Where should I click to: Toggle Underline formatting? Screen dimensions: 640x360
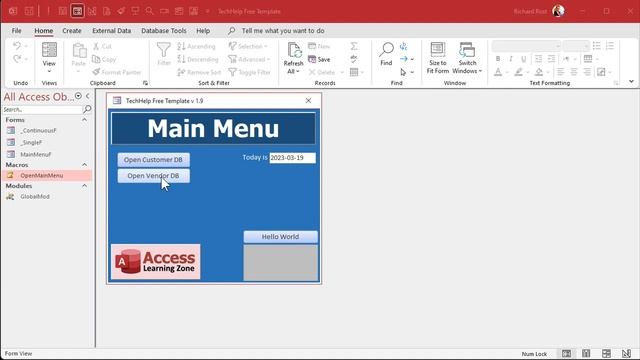524,59
